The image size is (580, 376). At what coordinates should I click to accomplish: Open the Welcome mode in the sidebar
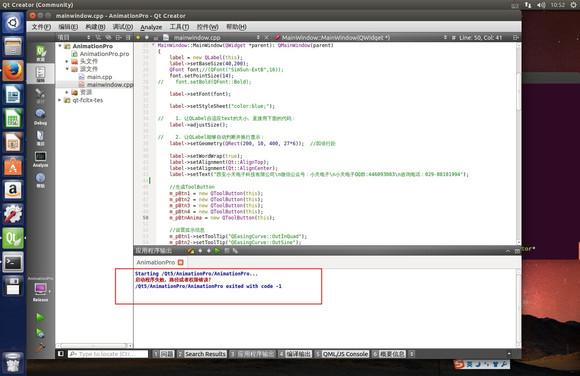coord(40,53)
